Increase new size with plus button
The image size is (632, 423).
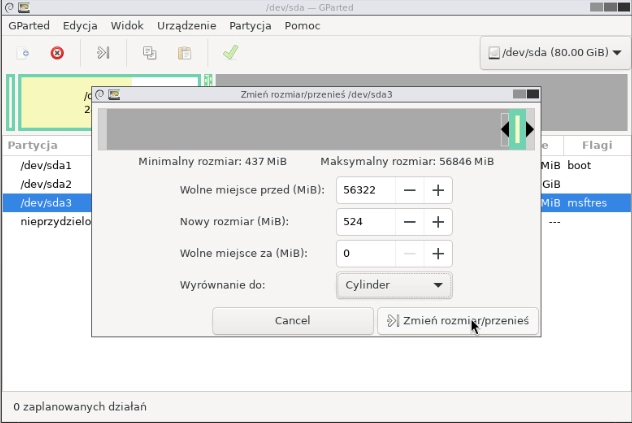click(x=438, y=222)
